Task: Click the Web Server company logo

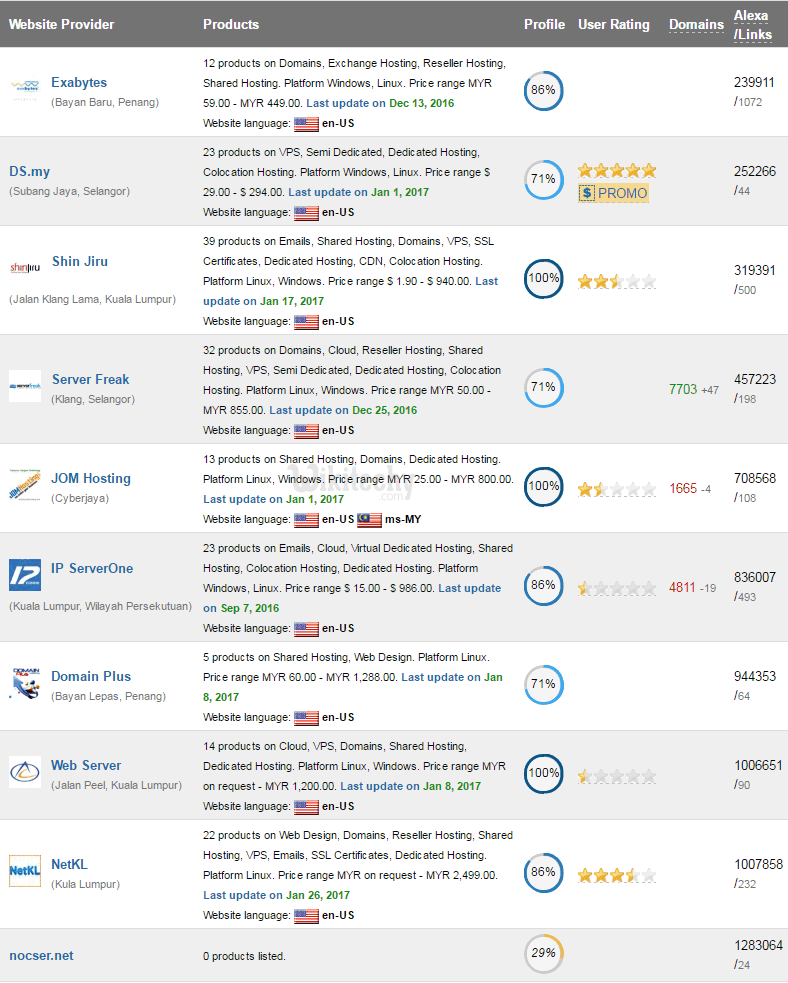Action: tap(24, 773)
